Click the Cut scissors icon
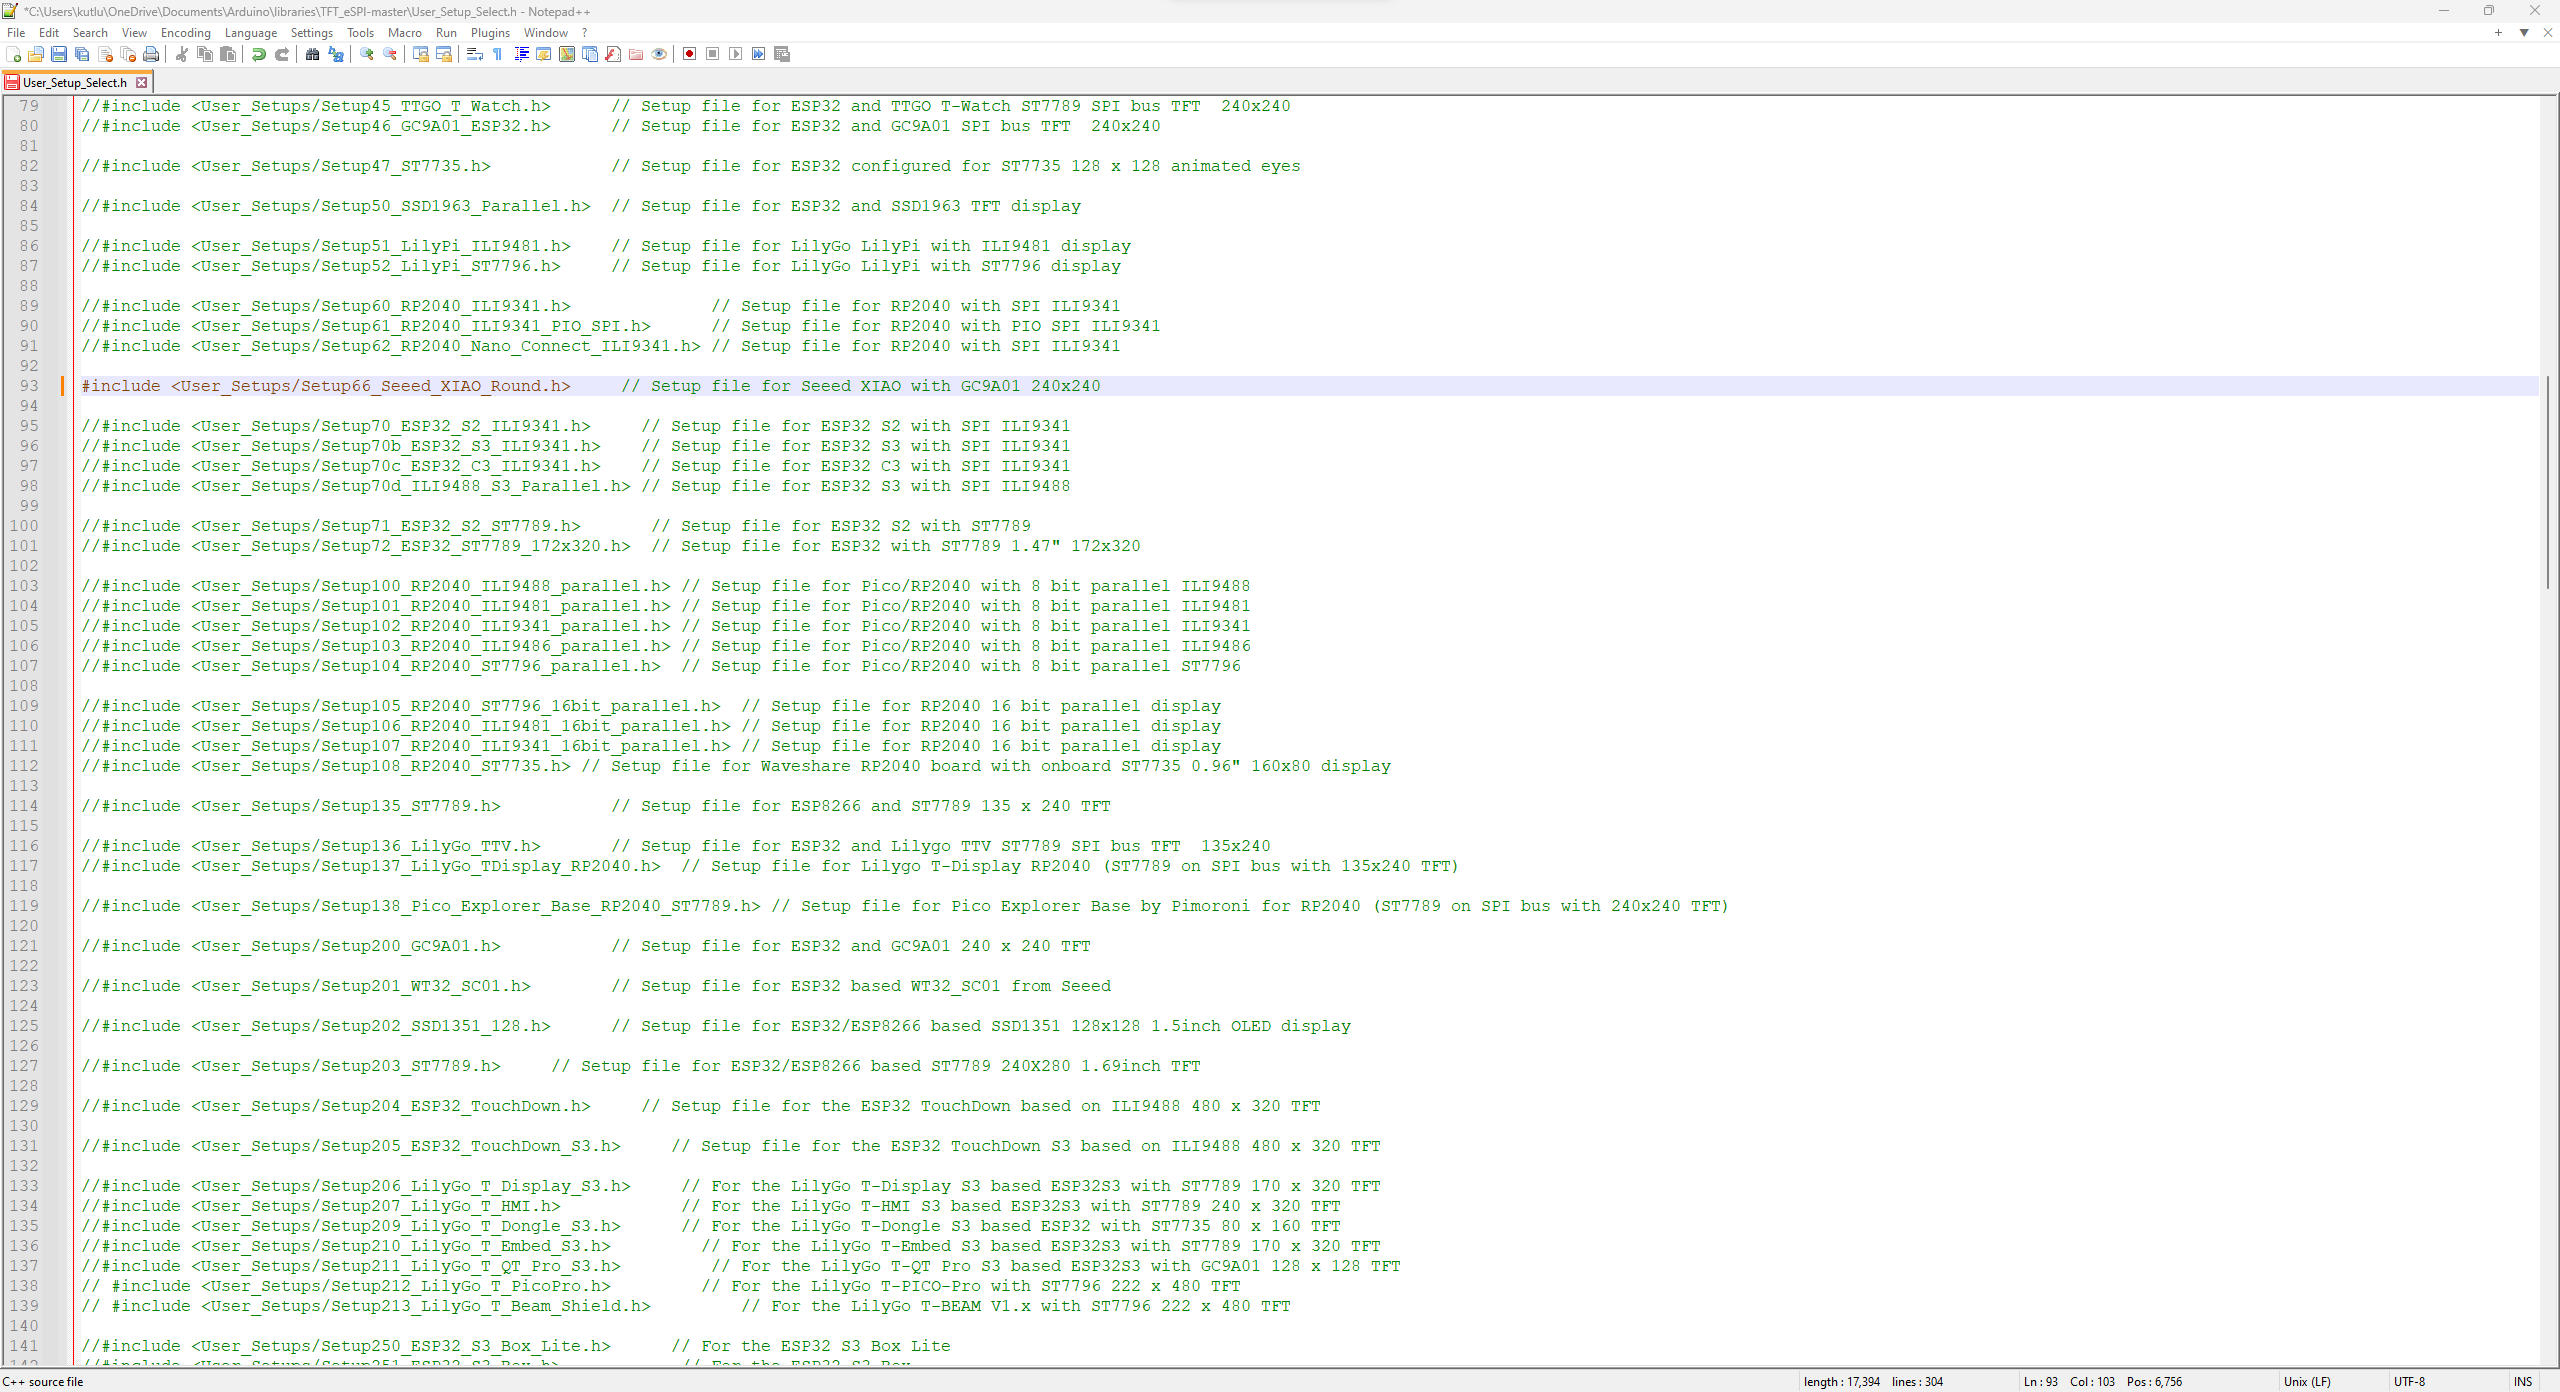 click(x=182, y=54)
